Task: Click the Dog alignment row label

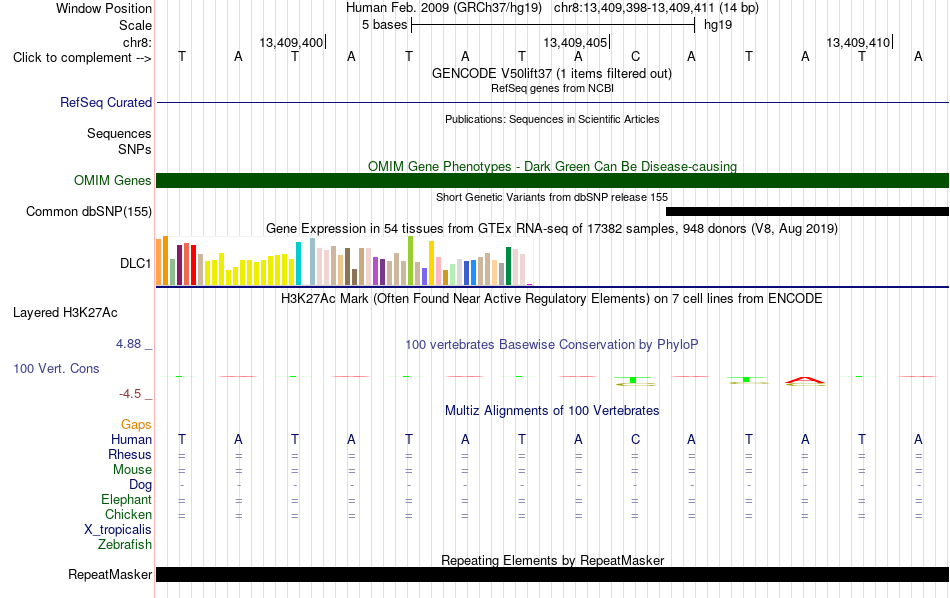Action: coord(140,485)
